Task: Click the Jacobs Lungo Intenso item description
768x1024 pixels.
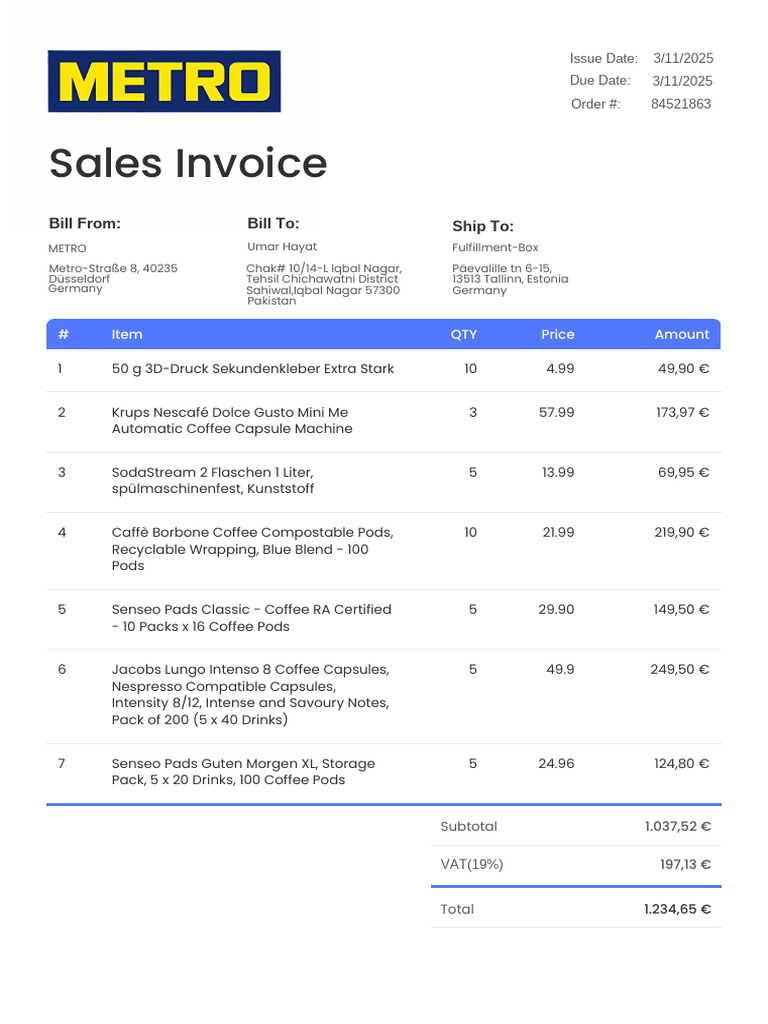Action: pos(250,694)
